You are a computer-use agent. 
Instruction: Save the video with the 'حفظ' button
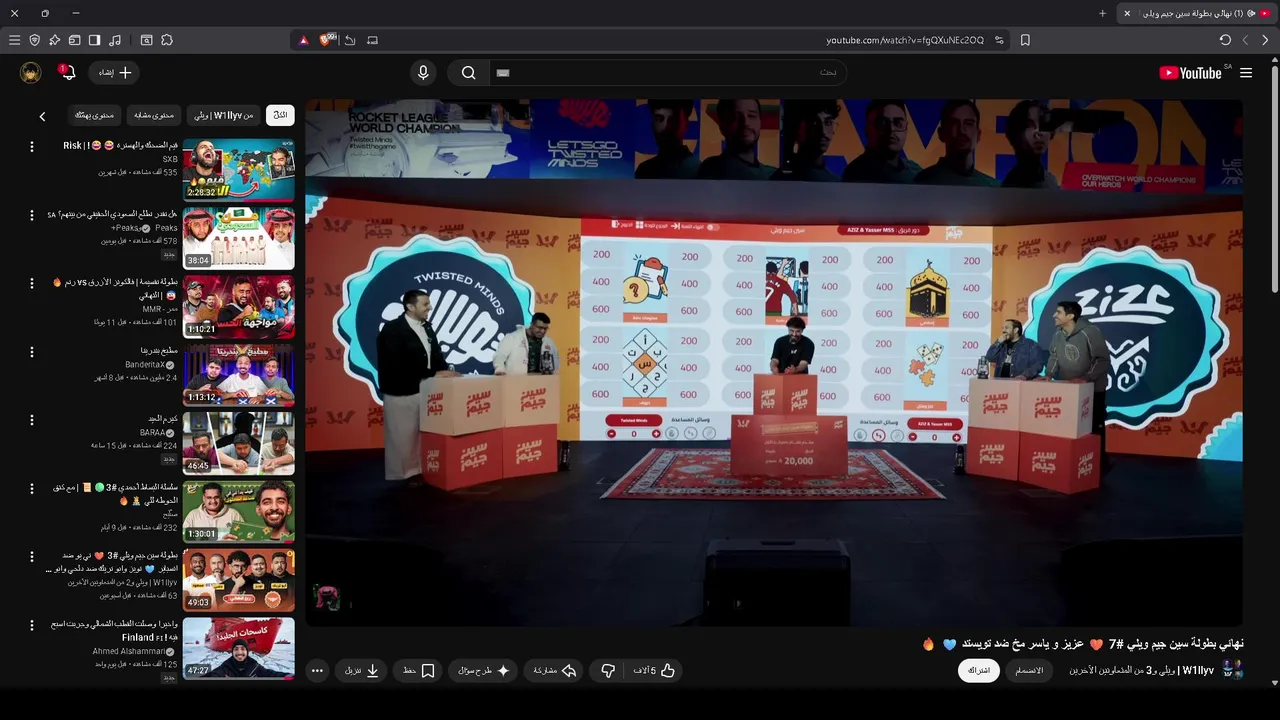coord(418,670)
